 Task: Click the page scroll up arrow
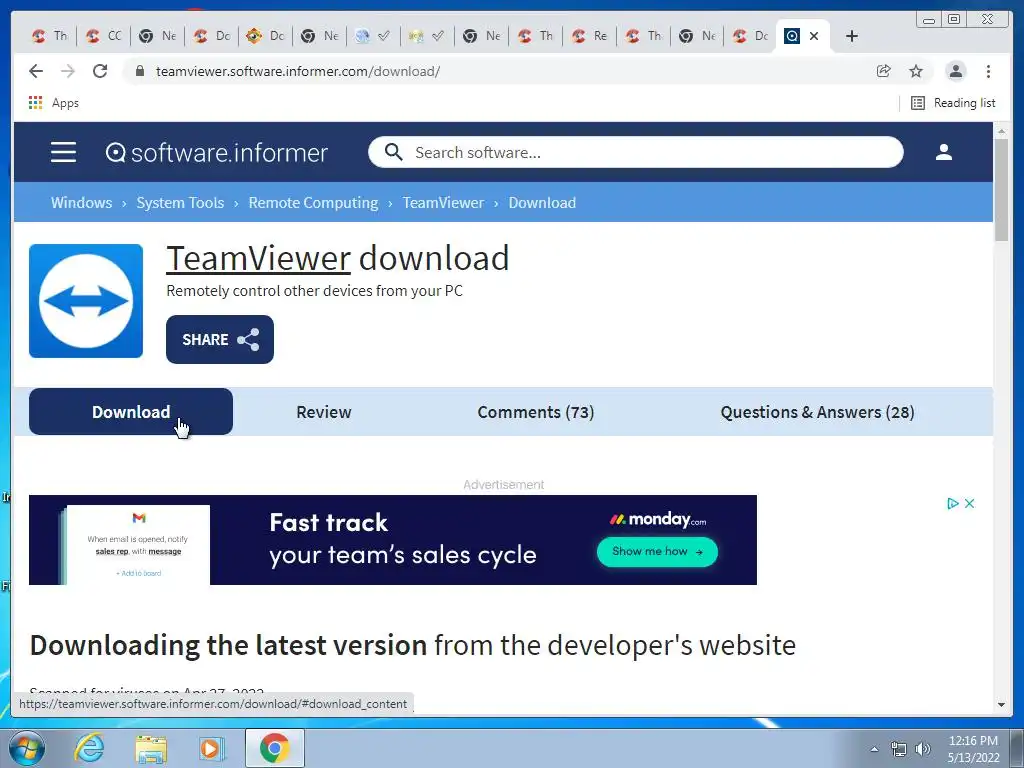tap(1001, 131)
